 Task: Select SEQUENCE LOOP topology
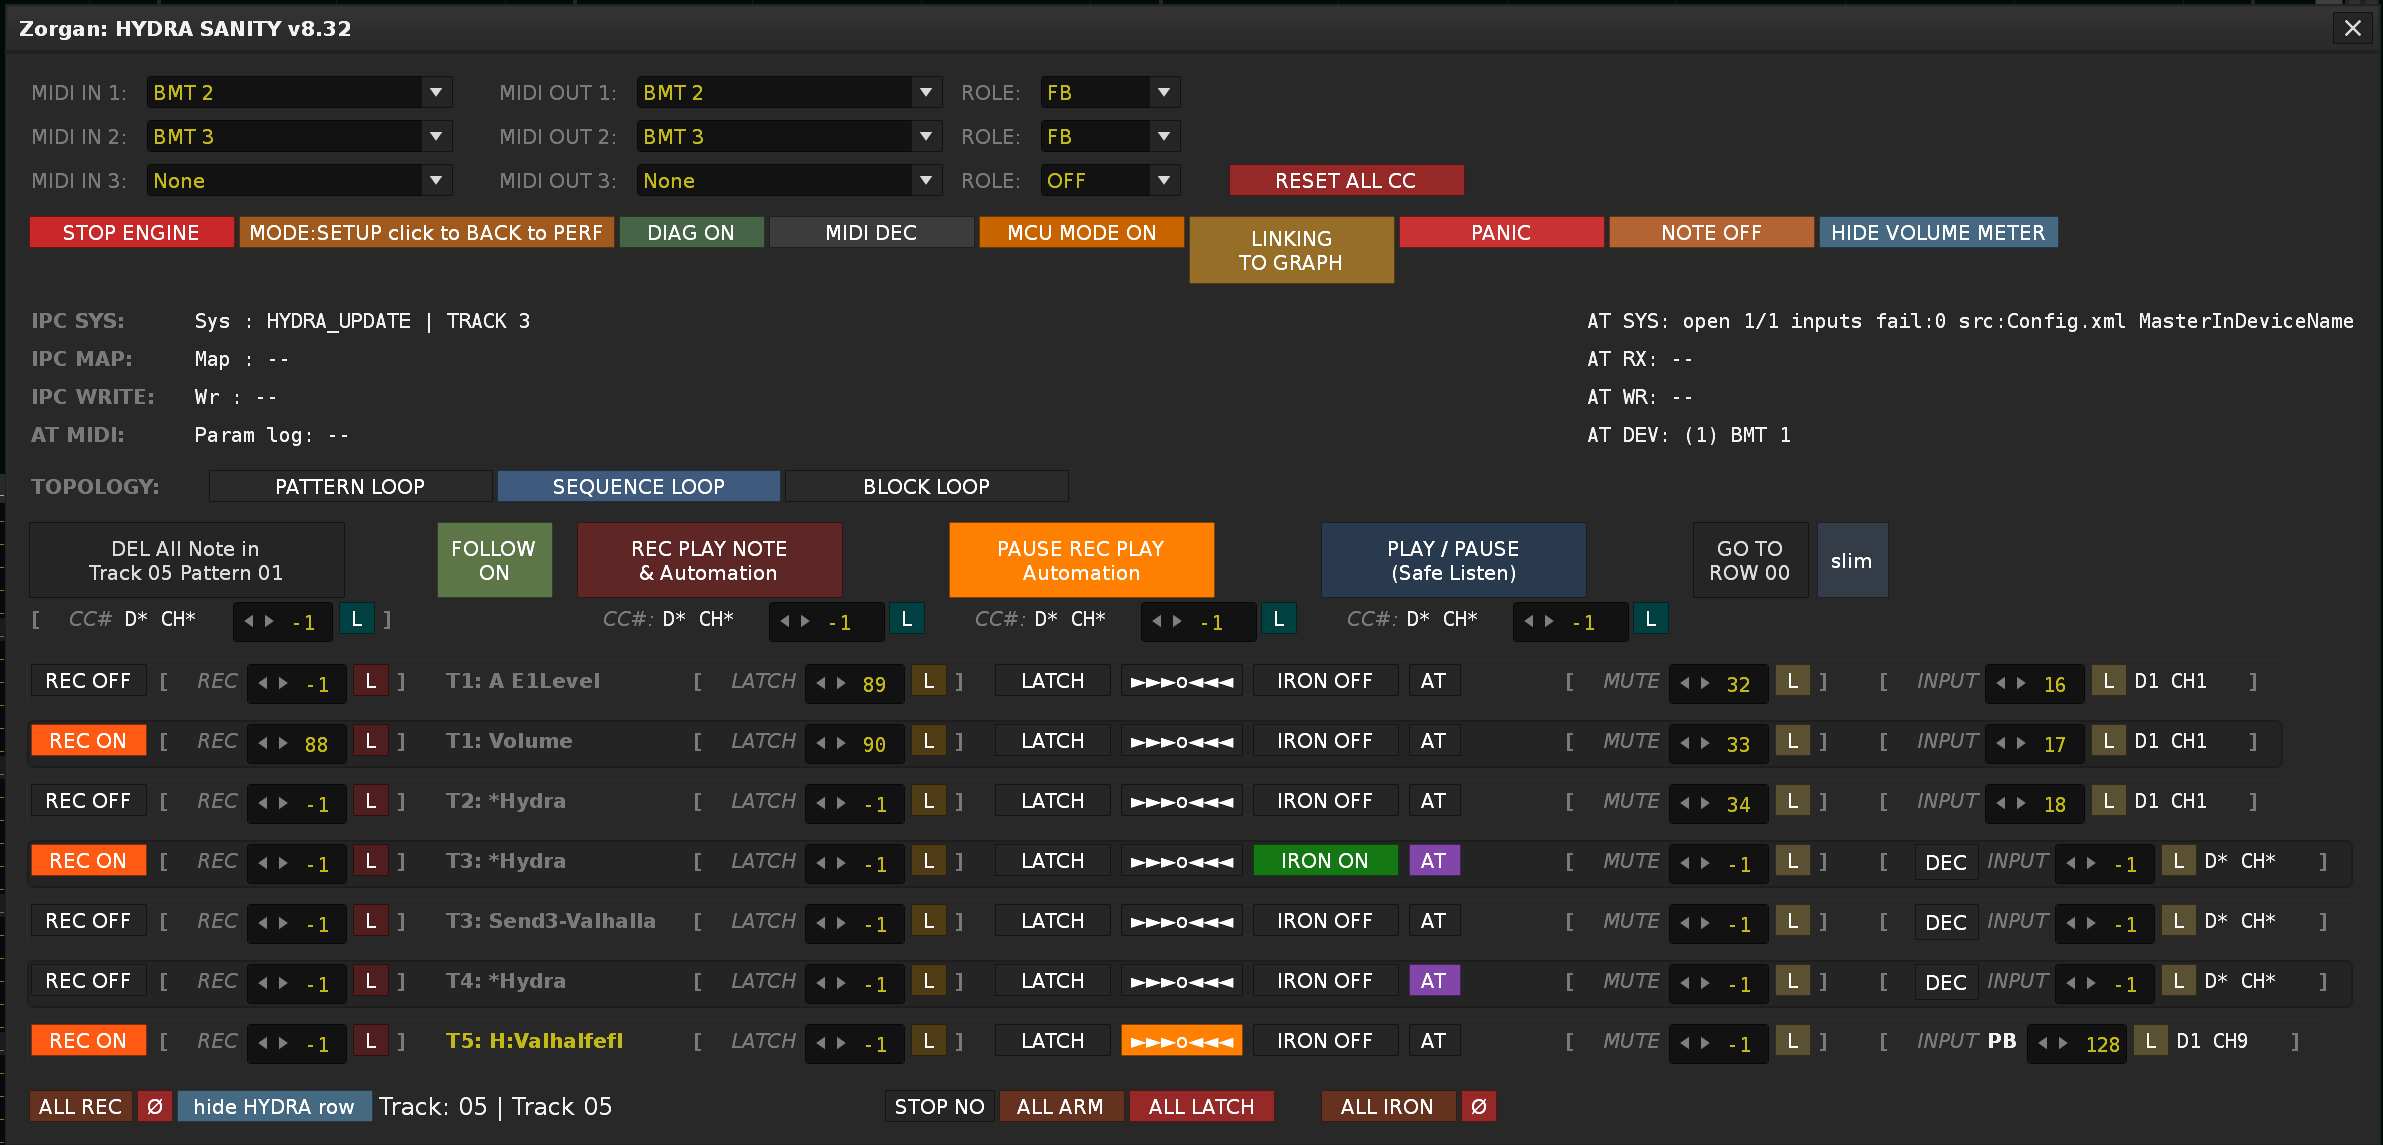pyautogui.click(x=638, y=486)
